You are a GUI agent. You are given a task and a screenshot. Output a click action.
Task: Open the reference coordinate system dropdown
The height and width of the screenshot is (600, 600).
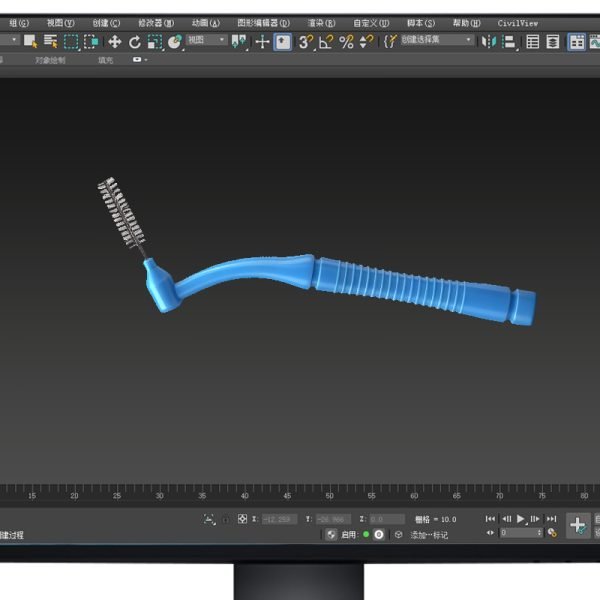click(x=207, y=40)
